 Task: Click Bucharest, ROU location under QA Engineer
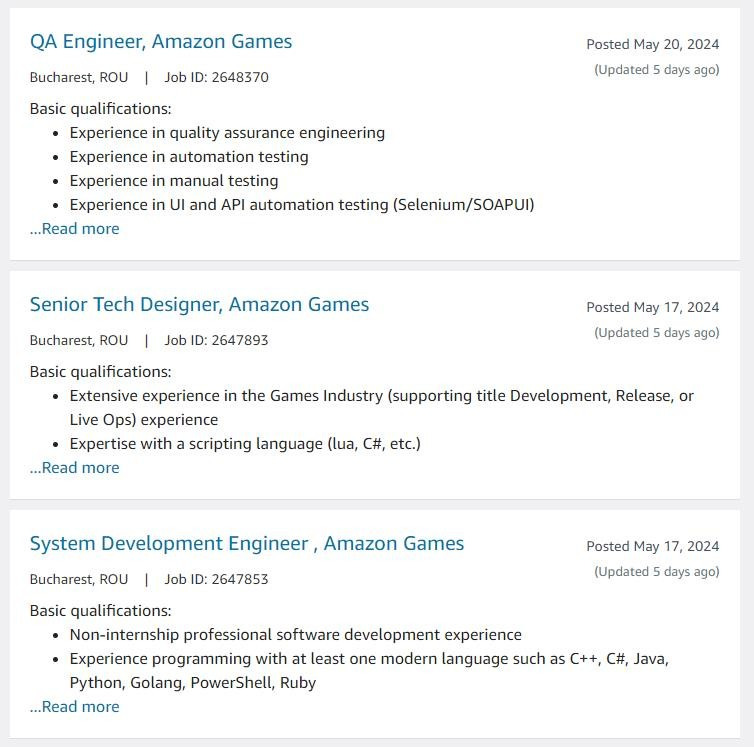tap(79, 78)
